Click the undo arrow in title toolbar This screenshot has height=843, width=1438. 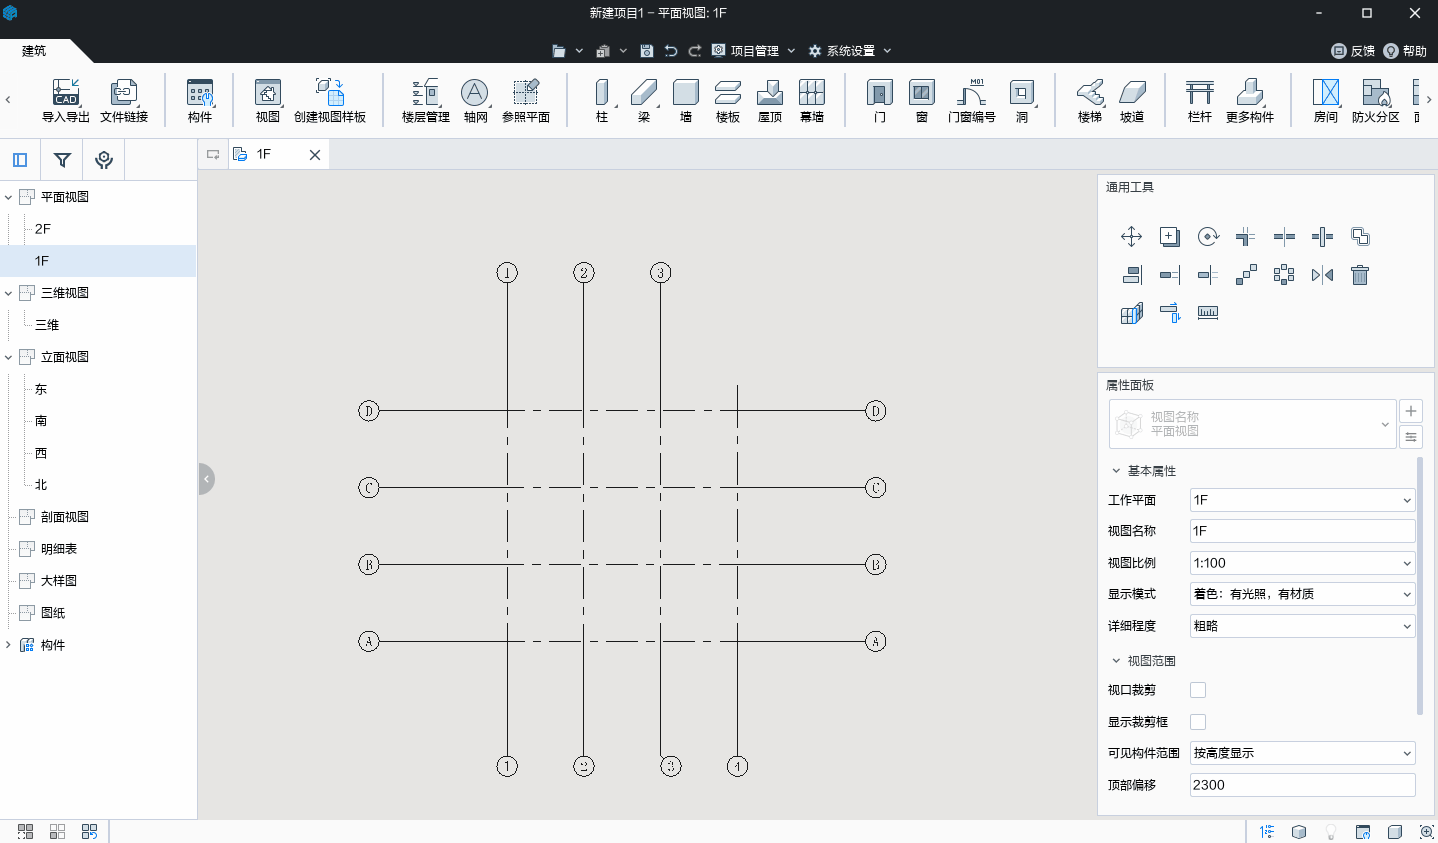(671, 51)
